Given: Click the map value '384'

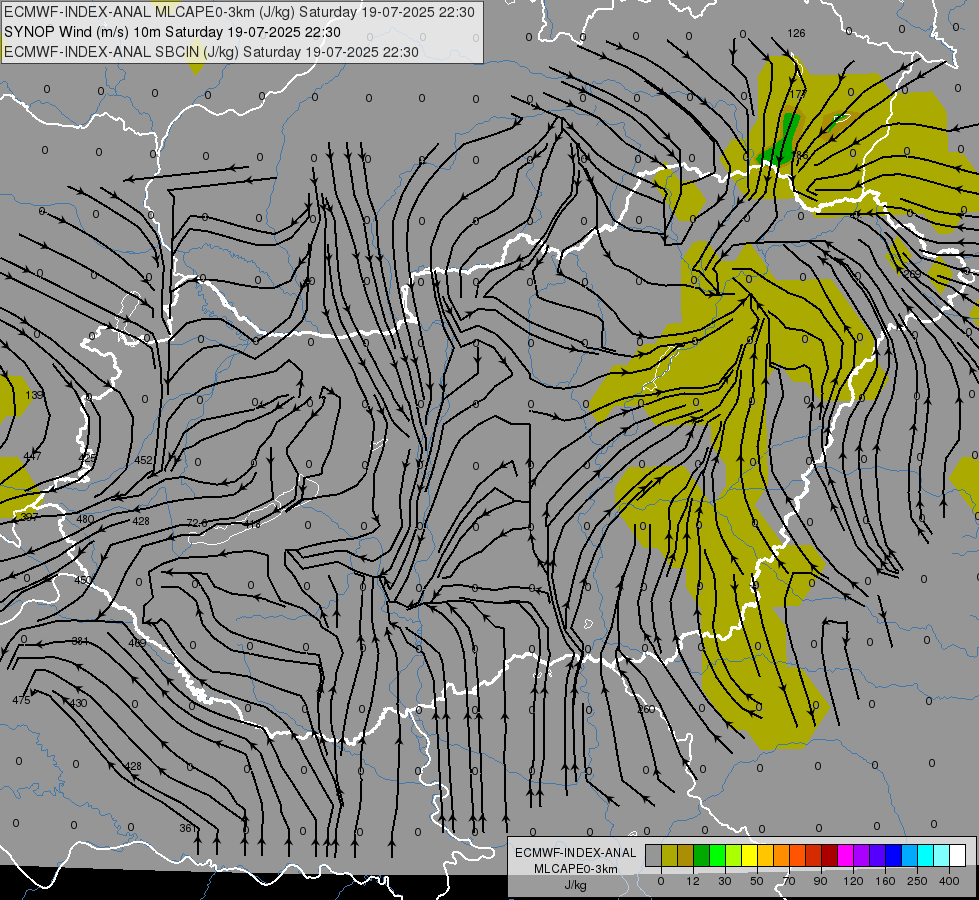Looking at the screenshot, I should point(80,641).
